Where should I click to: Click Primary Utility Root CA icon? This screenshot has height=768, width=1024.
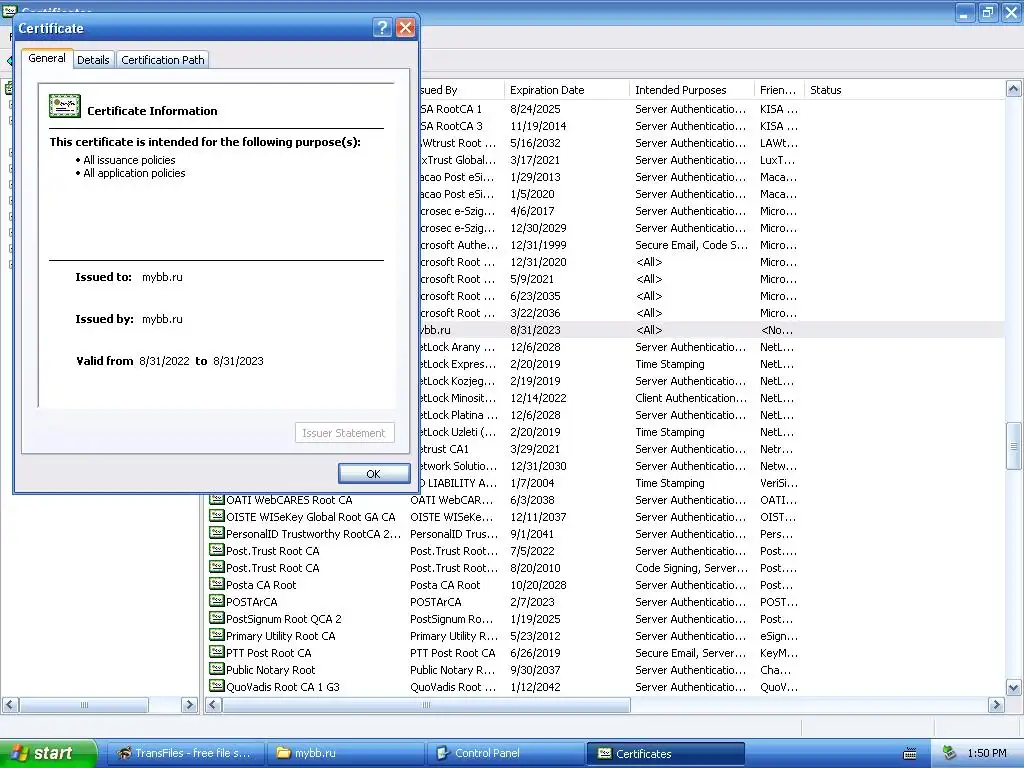[x=217, y=635]
